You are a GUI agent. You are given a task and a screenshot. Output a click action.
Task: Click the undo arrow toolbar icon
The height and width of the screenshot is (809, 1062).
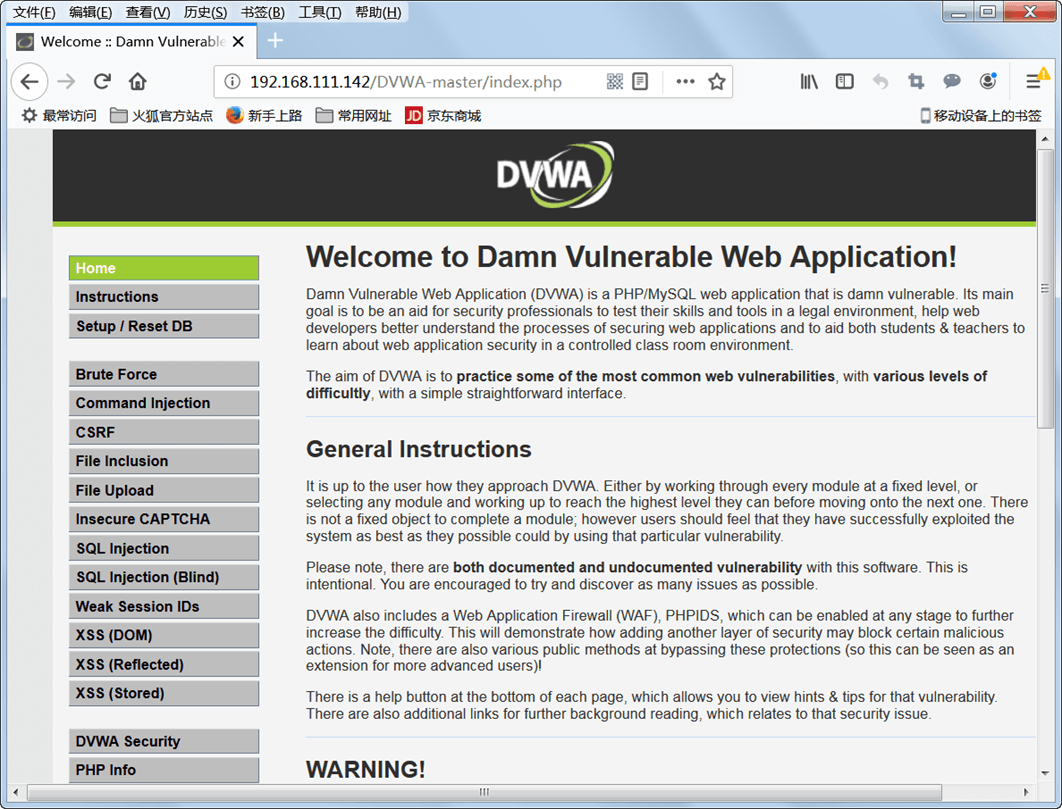(880, 82)
